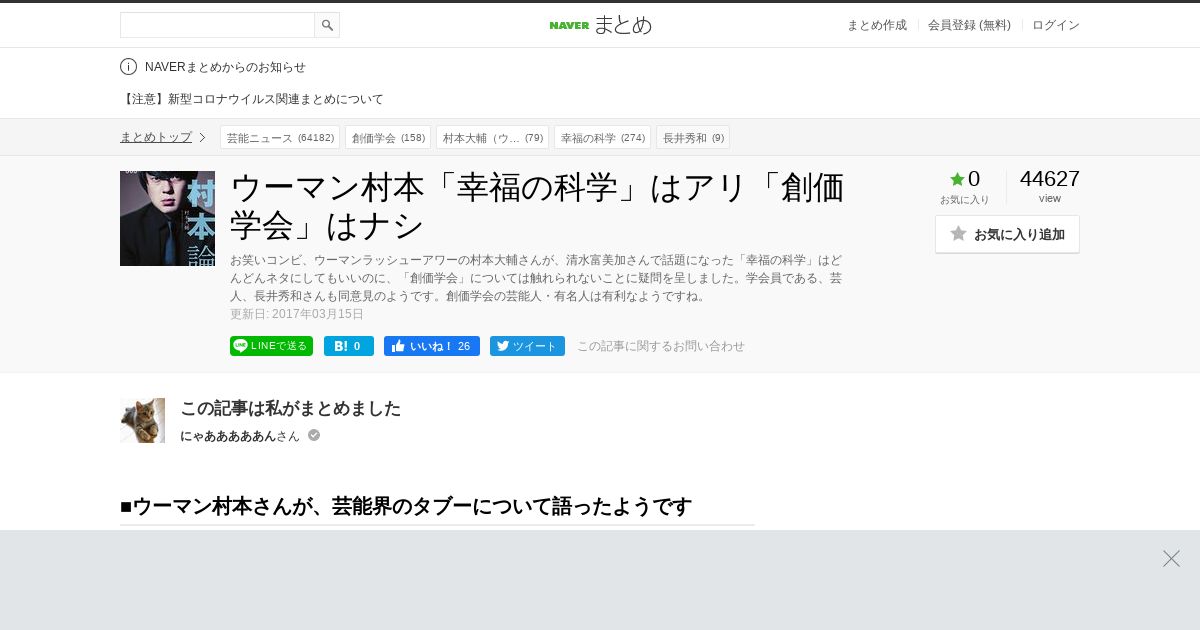1200x630 pixels.
Task: Open the NAVER まとめ logo
Action: (x=600, y=25)
